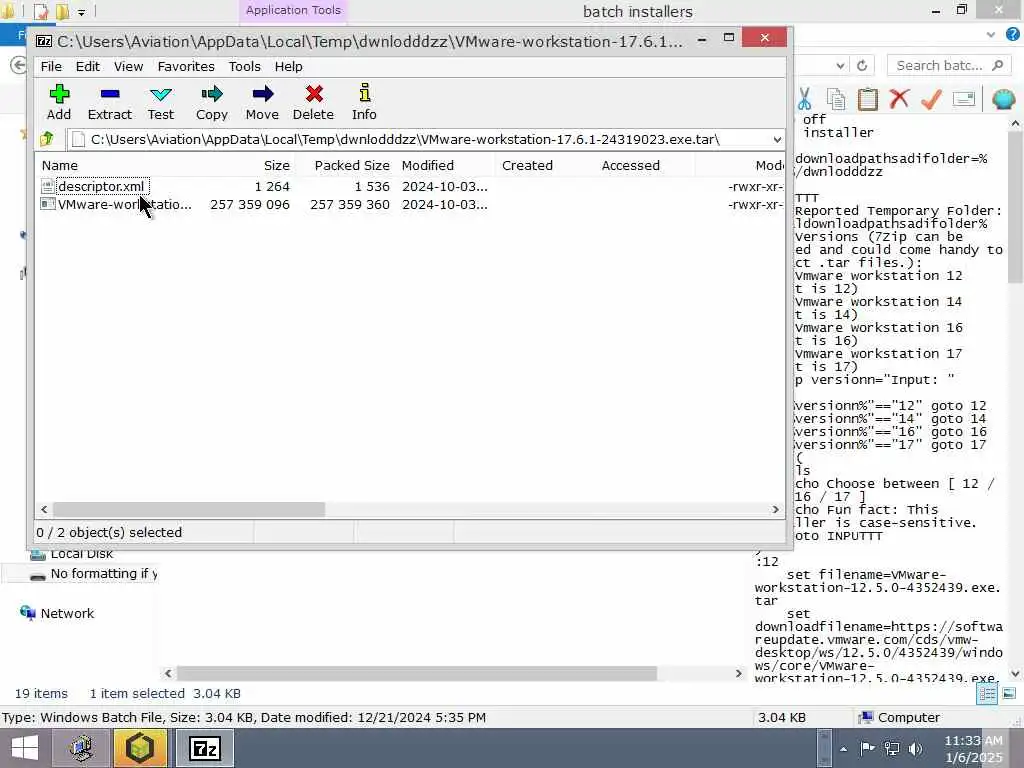Open the Windows Start button
This screenshot has width=1024, height=768.
[24, 748]
